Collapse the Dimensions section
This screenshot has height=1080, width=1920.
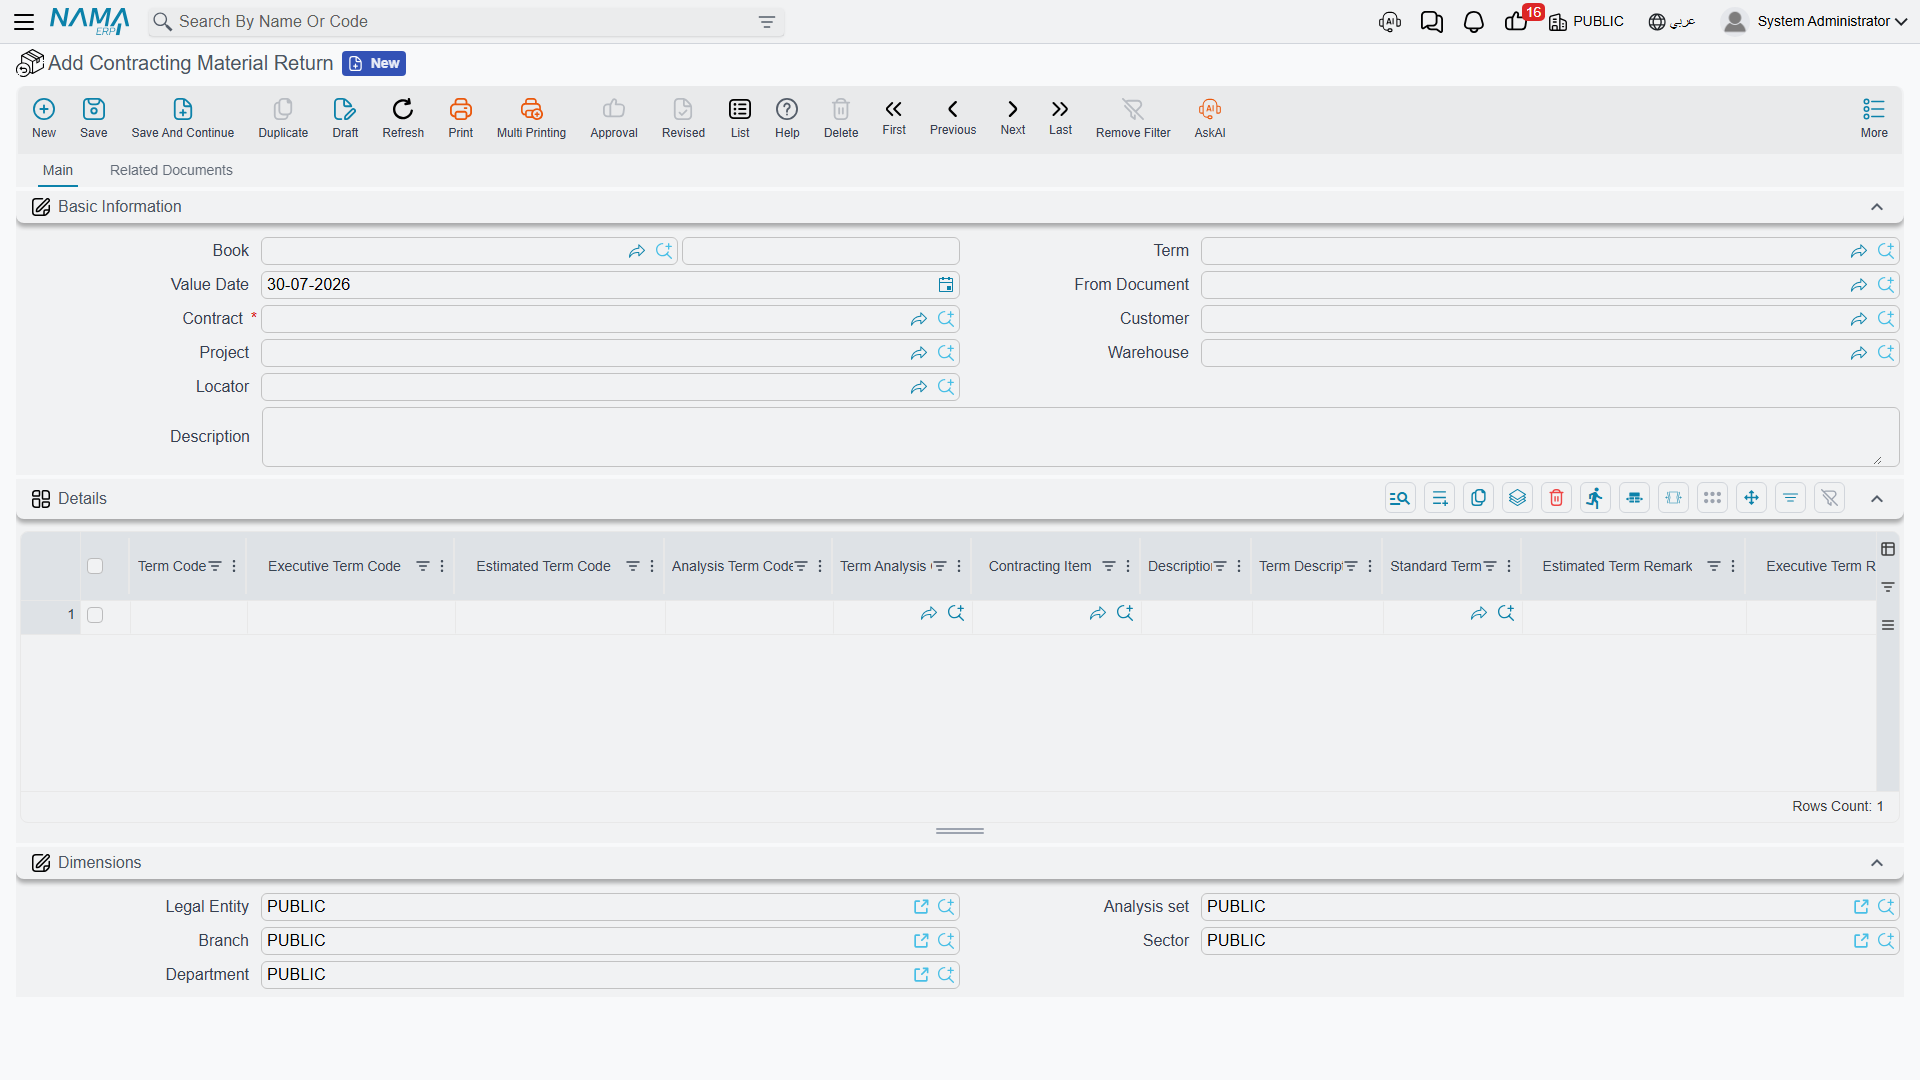point(1877,863)
